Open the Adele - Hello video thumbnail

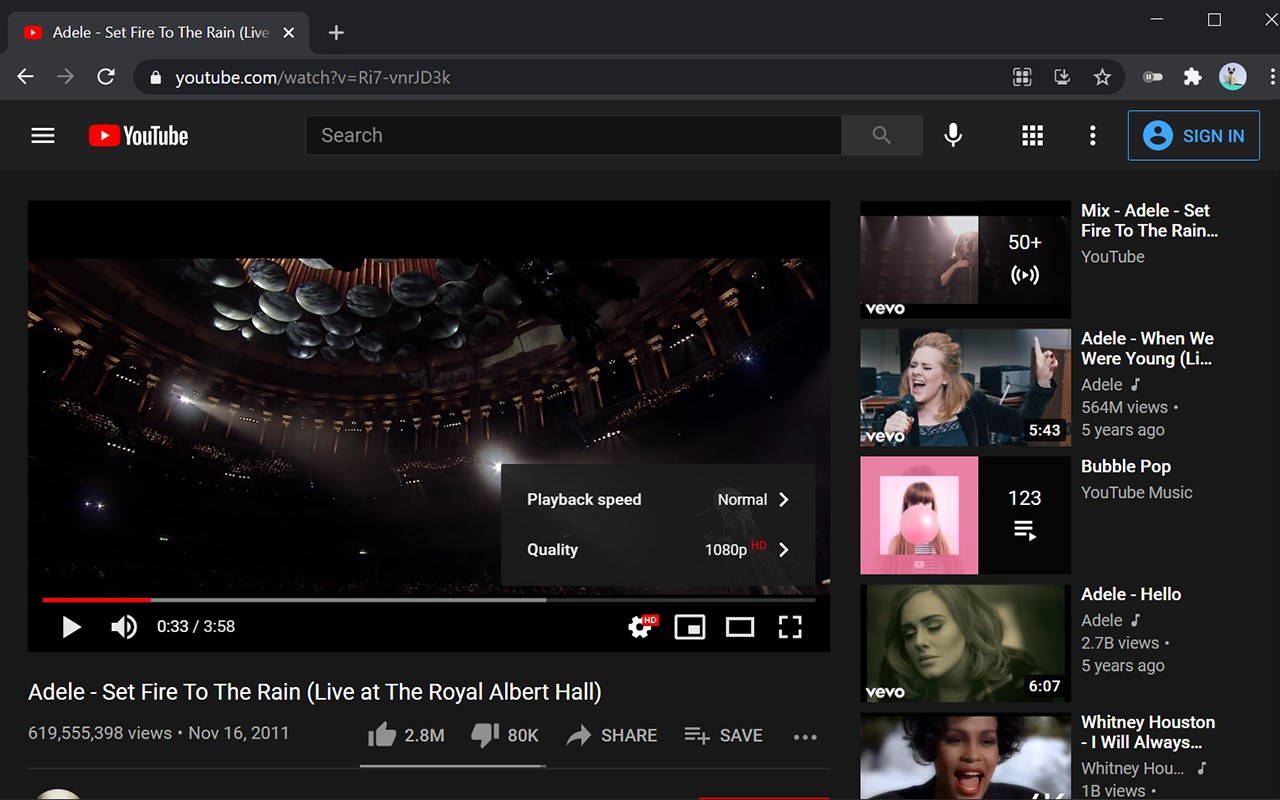[x=965, y=643]
